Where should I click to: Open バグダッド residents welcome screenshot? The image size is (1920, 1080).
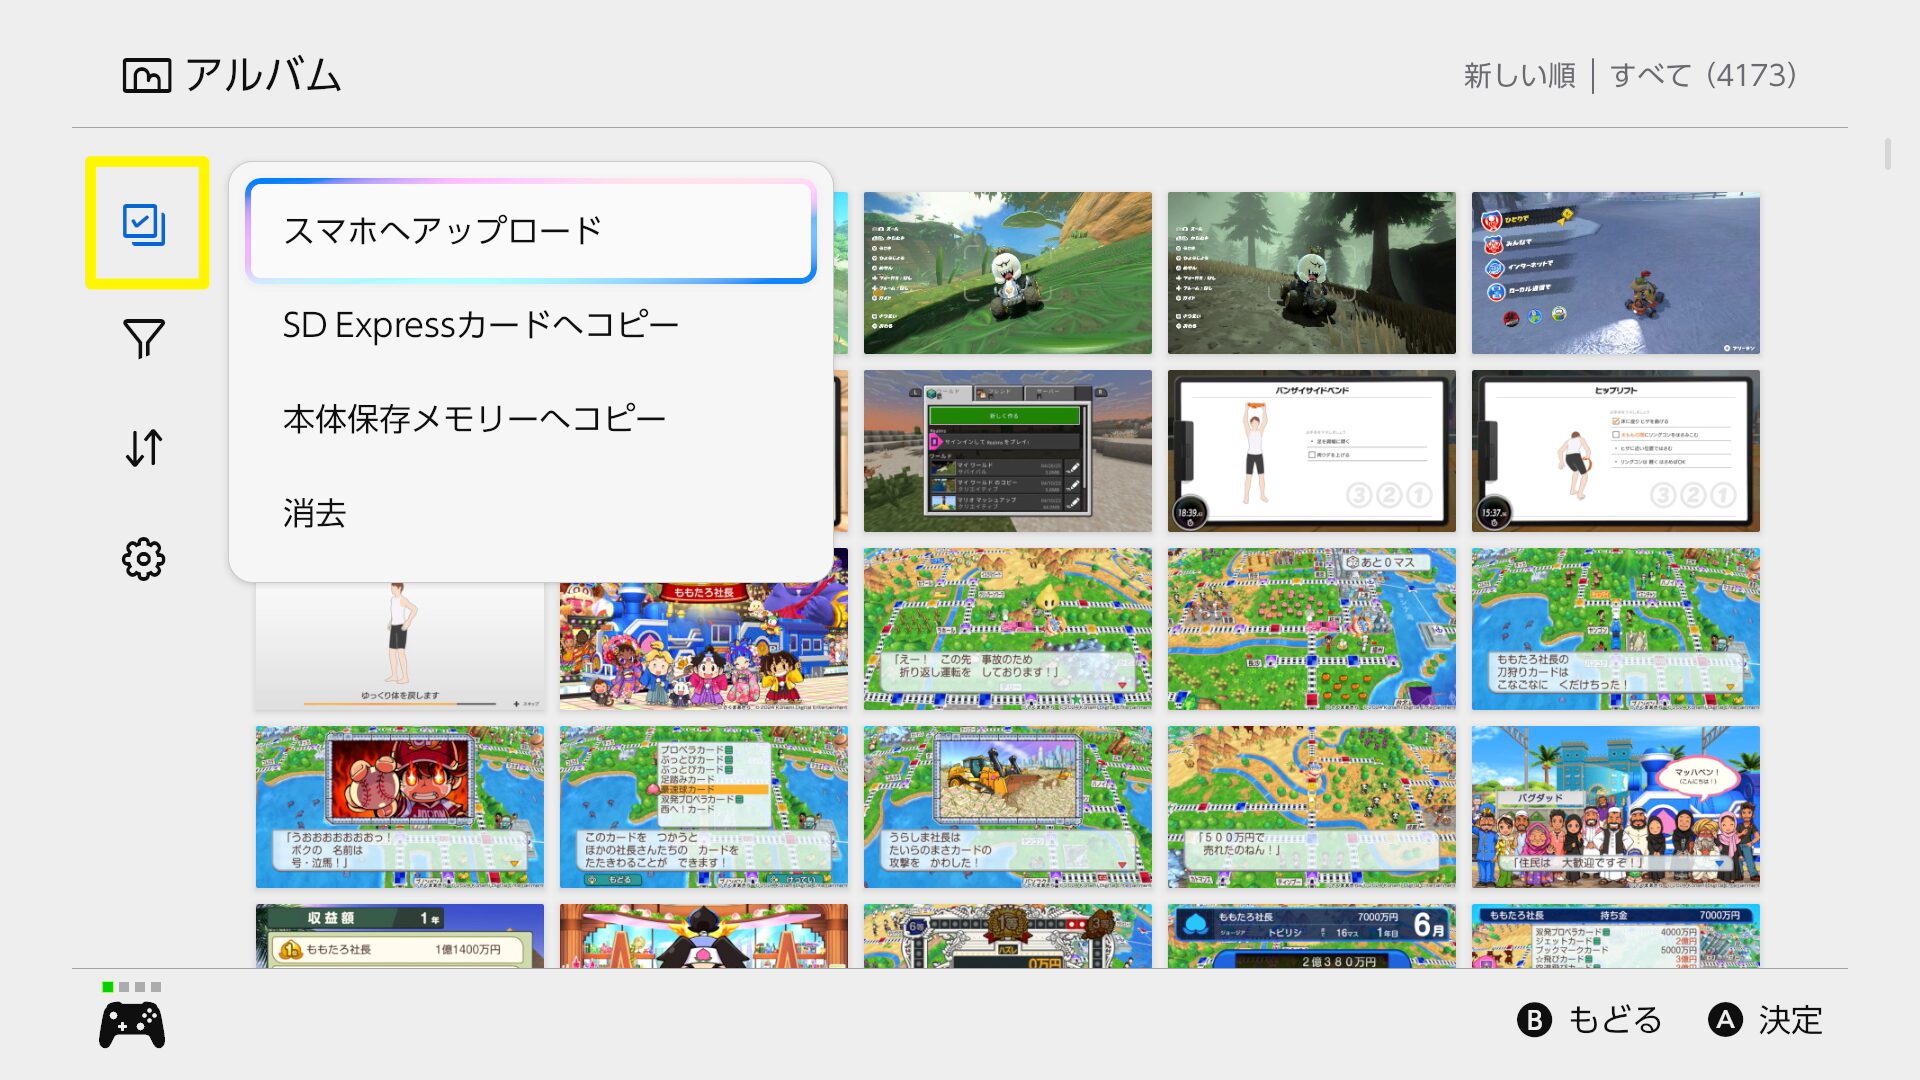[1616, 807]
